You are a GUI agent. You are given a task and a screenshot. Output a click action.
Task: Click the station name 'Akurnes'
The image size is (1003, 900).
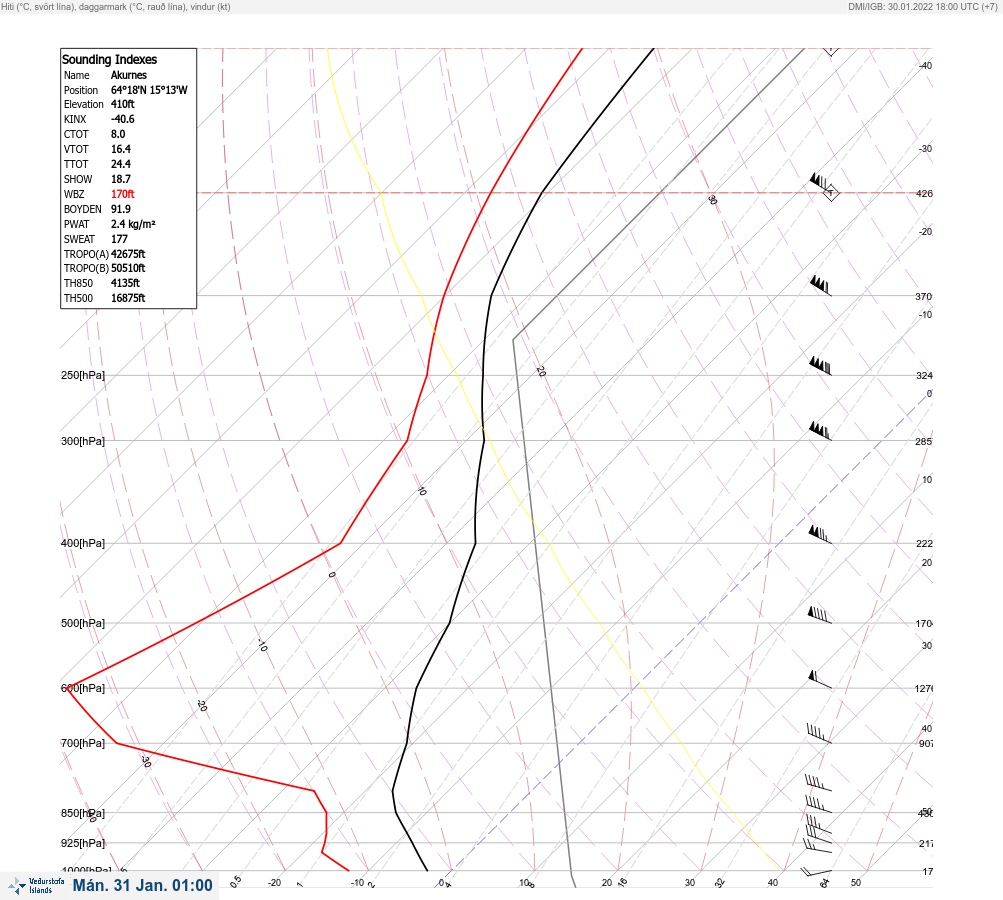coord(129,75)
